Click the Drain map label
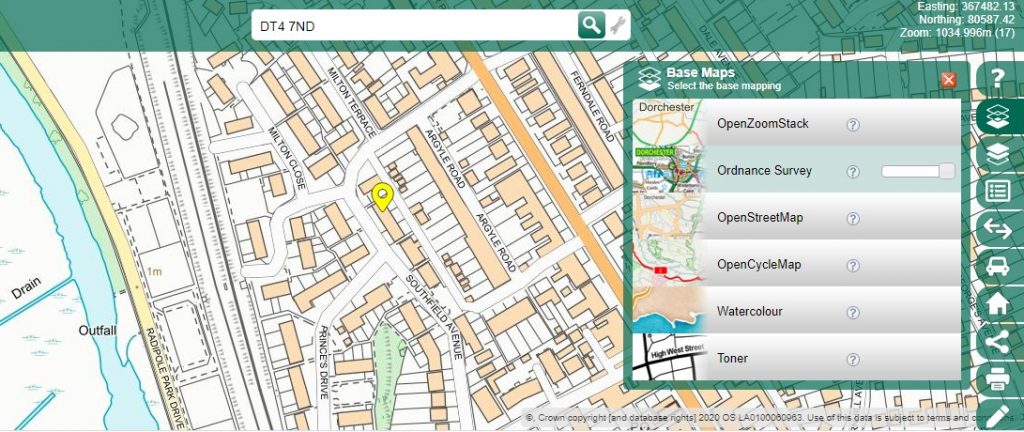The height and width of the screenshot is (432, 1024). tap(25, 289)
